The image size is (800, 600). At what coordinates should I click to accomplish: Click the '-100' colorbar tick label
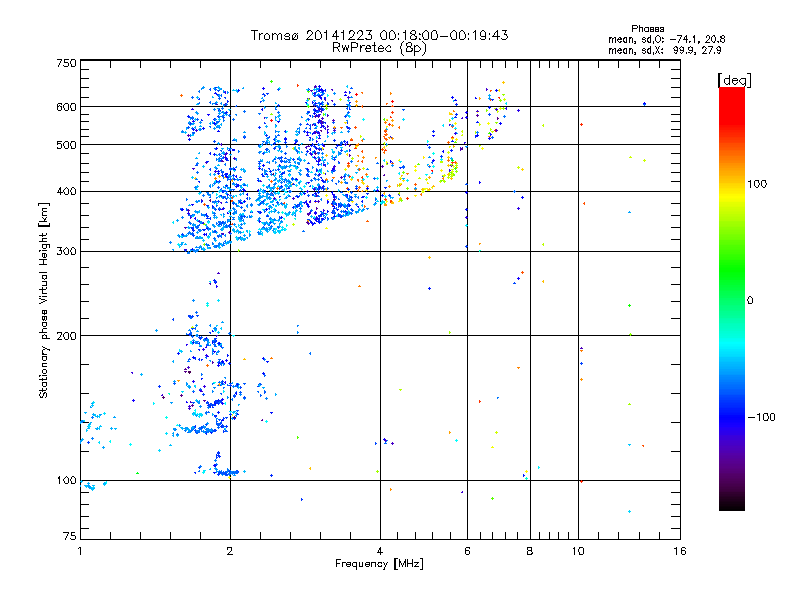coord(762,417)
